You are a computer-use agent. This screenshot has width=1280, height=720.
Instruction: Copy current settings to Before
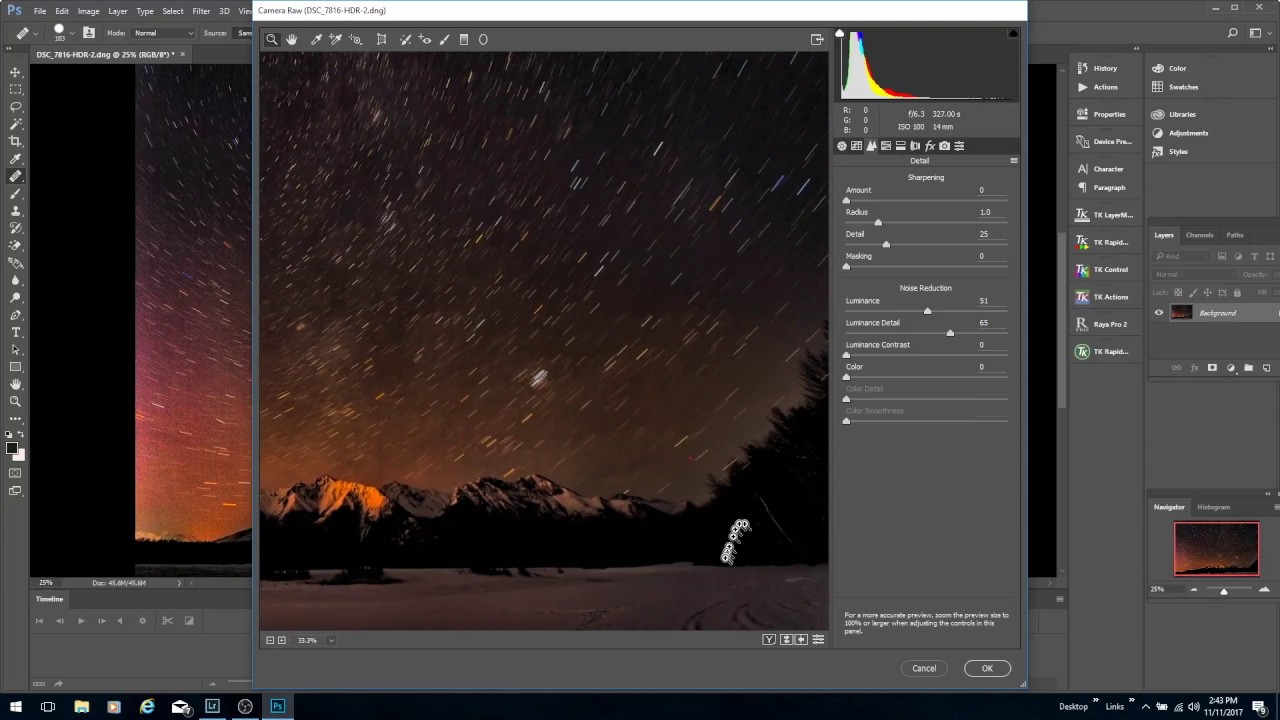tap(802, 640)
